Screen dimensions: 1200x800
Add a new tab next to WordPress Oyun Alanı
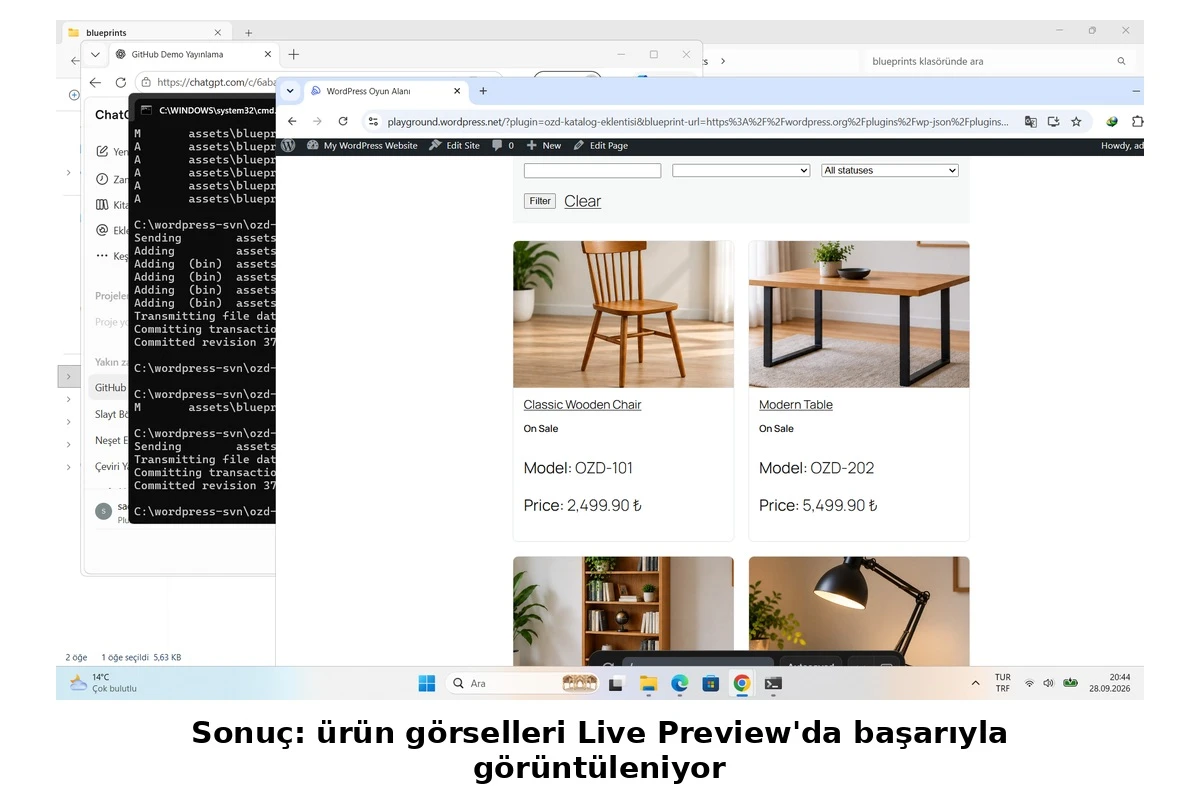483,91
